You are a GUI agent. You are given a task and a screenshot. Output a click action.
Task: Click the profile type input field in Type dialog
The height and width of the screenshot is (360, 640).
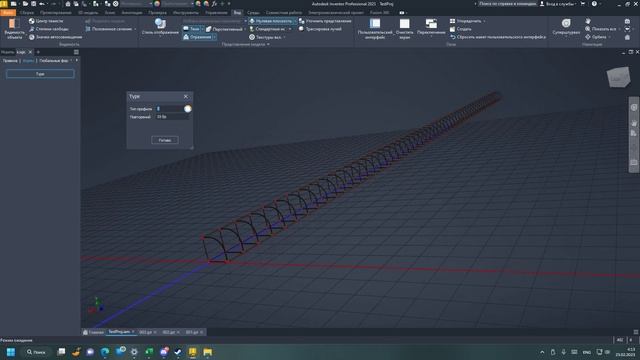pos(170,109)
